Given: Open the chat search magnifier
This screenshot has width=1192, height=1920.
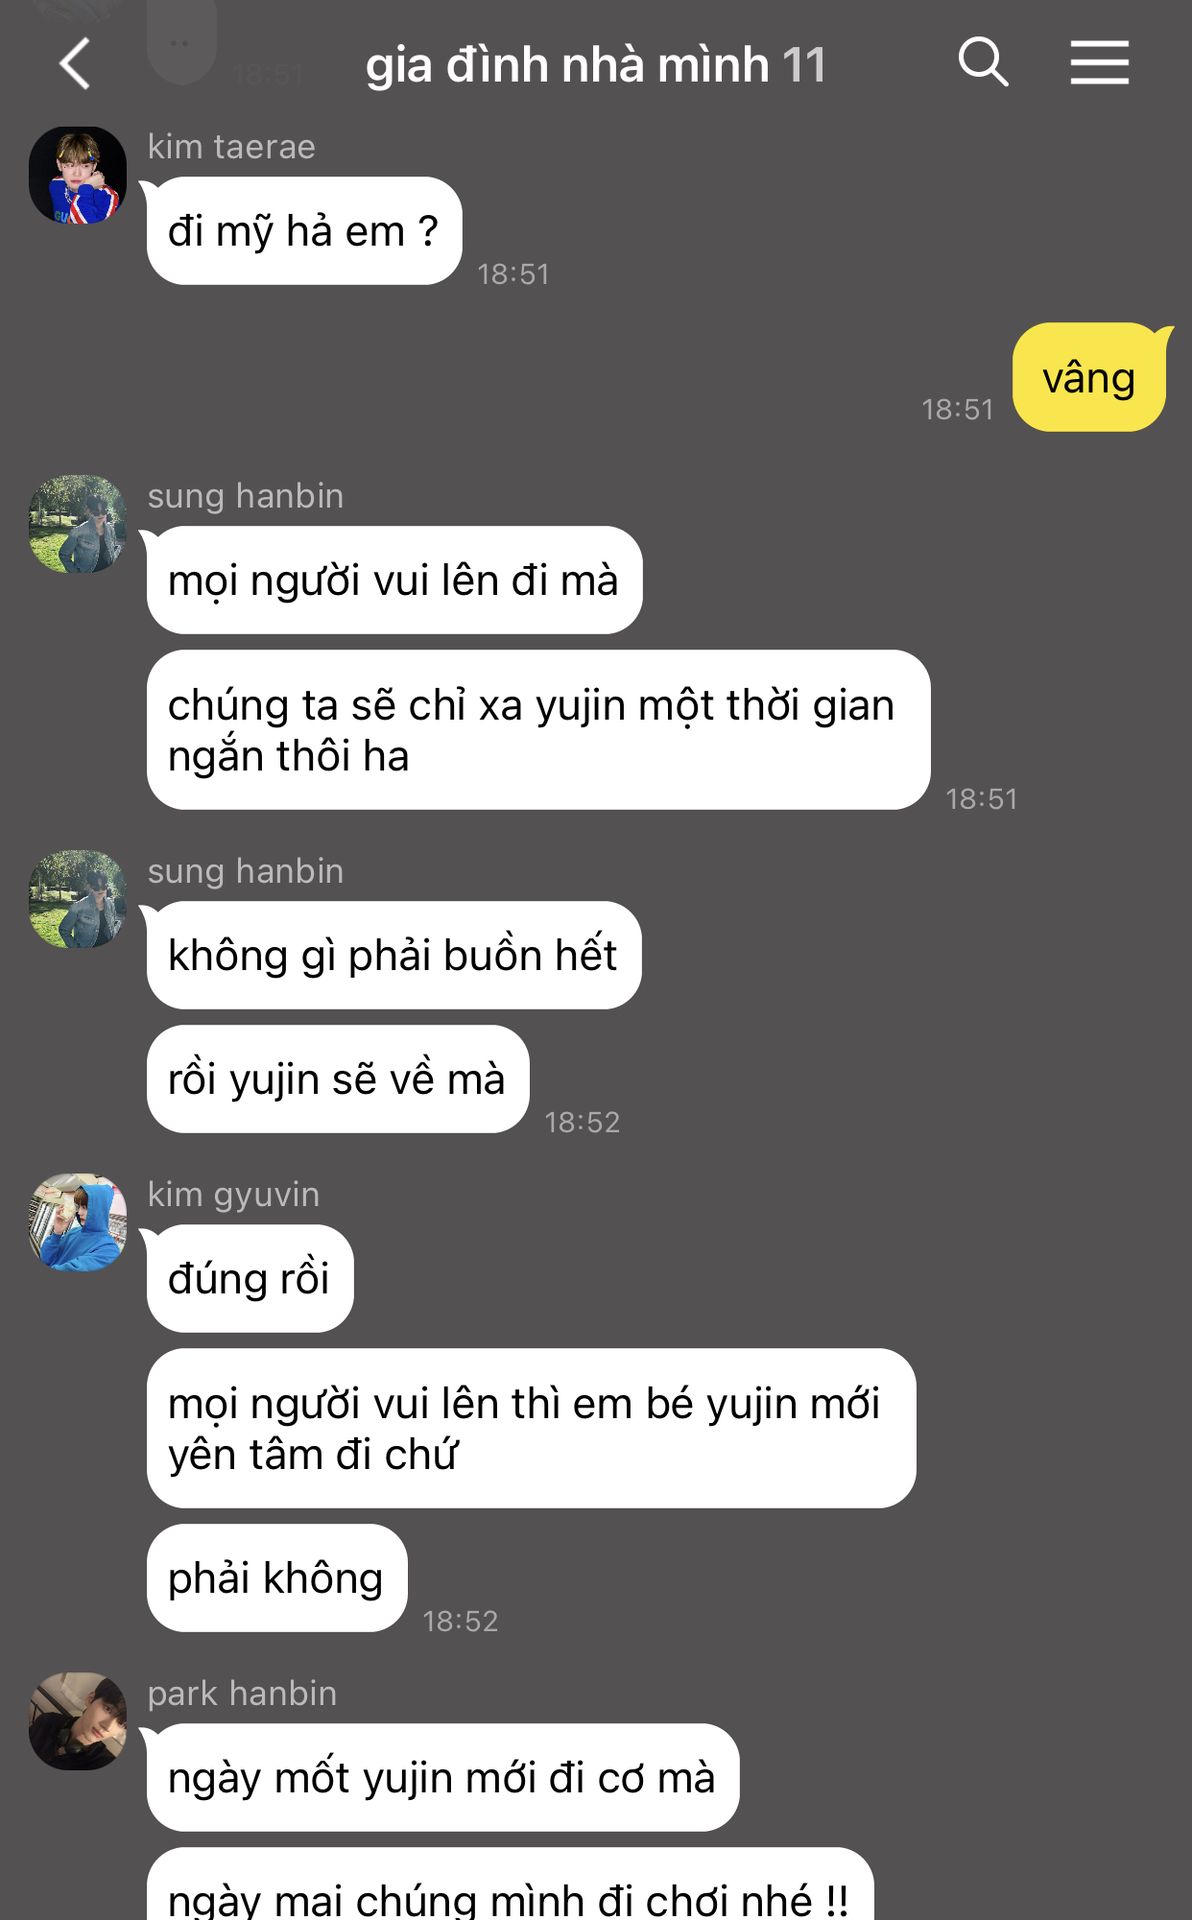Looking at the screenshot, I should 983,63.
